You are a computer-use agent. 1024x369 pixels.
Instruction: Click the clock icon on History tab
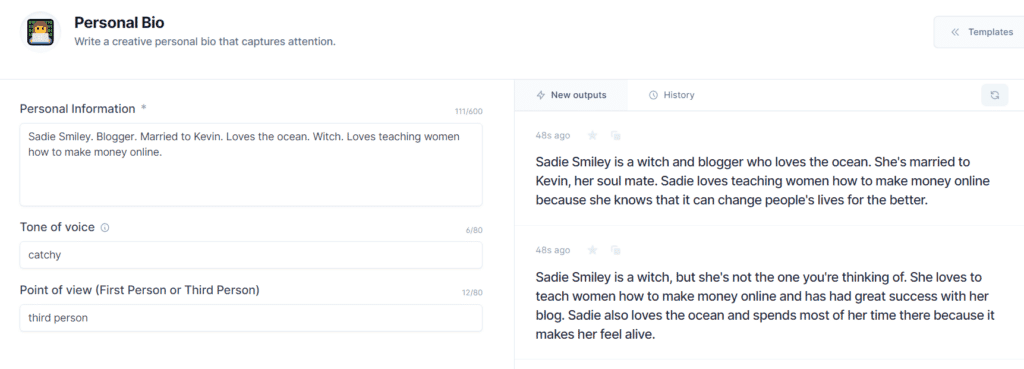pos(653,95)
